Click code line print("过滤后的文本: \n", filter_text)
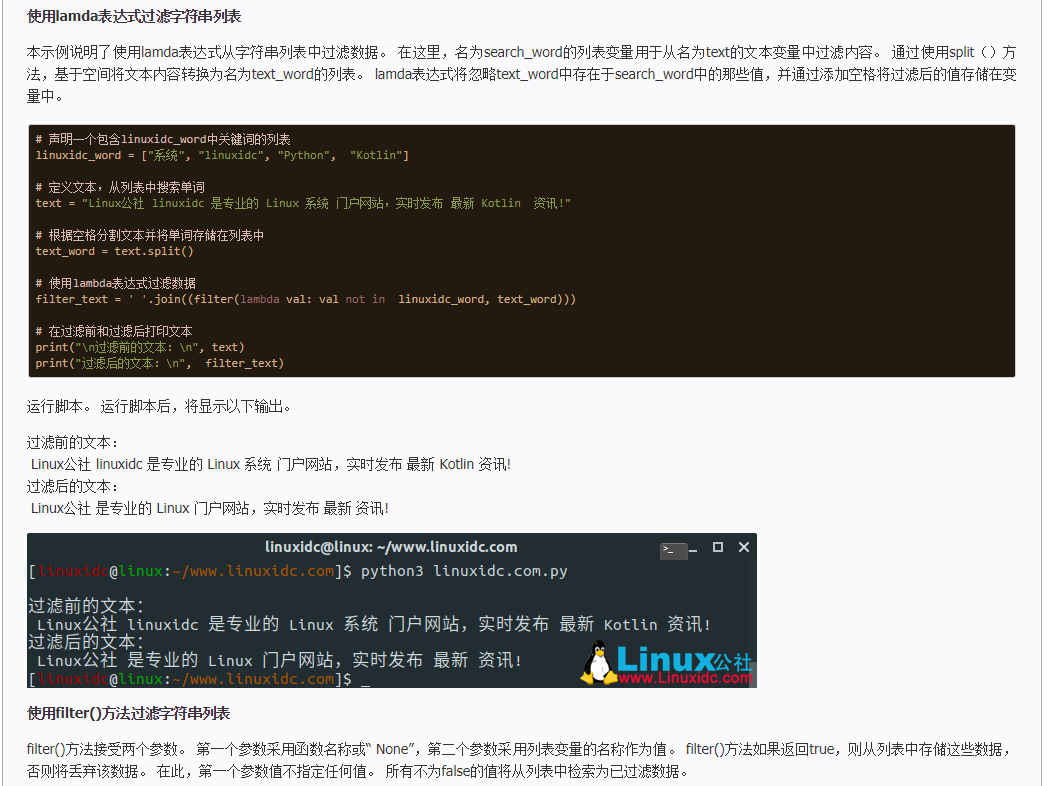 point(160,363)
